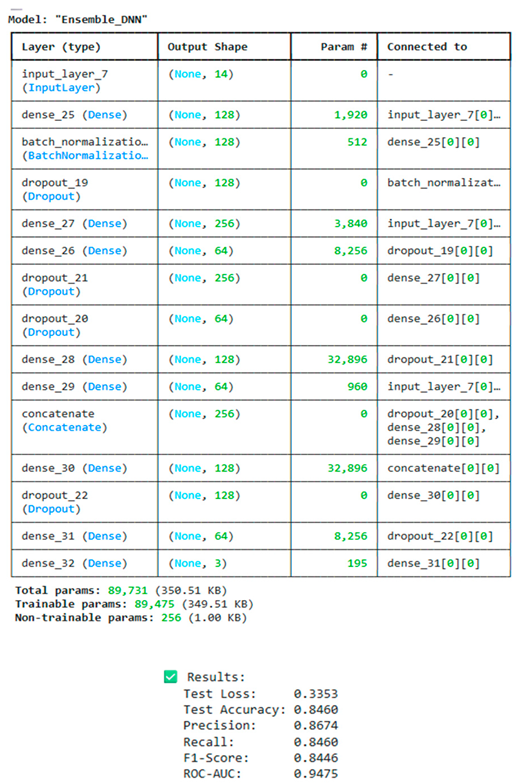Screen dimensions: 518x784
Task: Click "dense_25[0][0]" in the Connected to column
Action: [x=434, y=142]
